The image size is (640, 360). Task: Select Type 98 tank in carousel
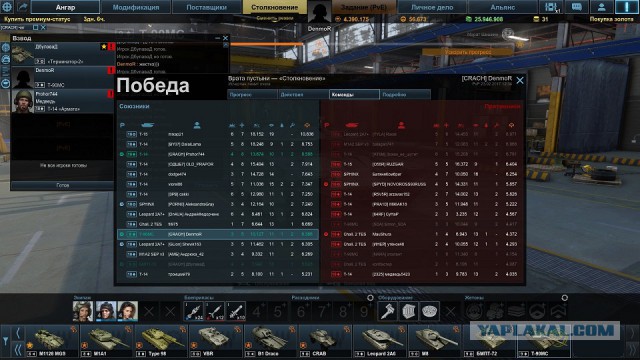coord(160,342)
